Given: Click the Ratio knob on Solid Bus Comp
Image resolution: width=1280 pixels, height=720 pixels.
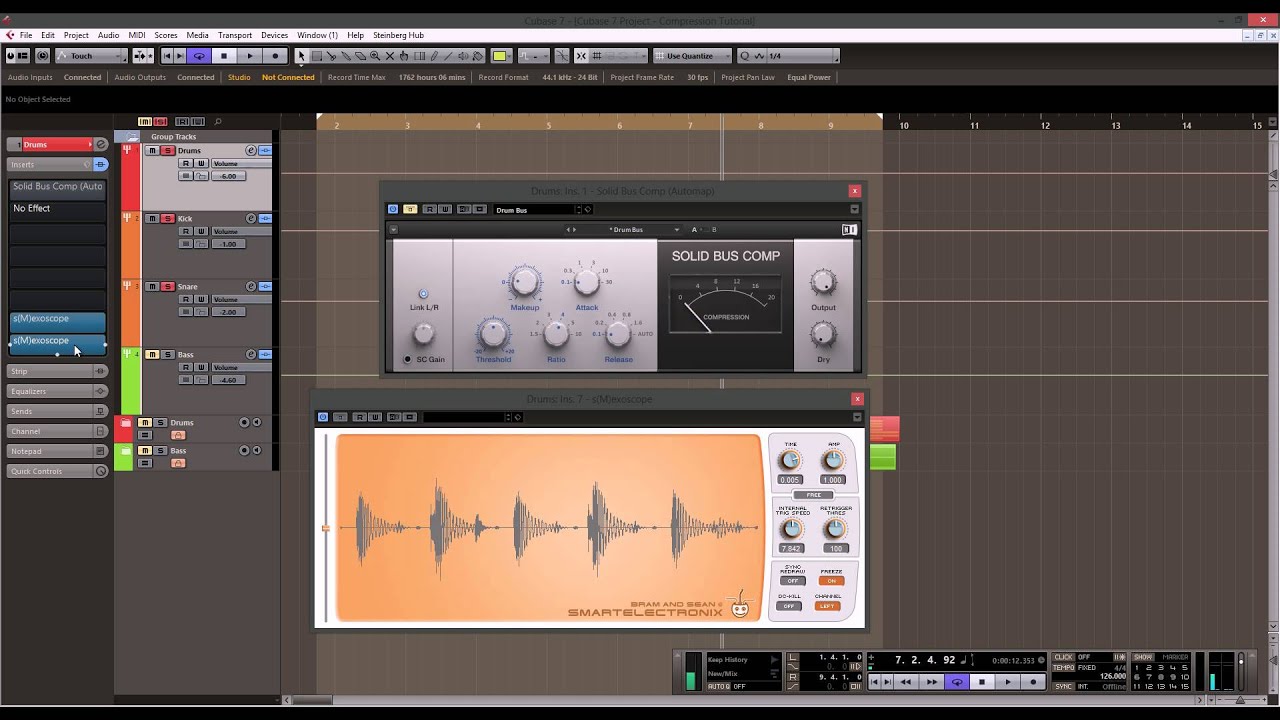Looking at the screenshot, I should click(556, 335).
